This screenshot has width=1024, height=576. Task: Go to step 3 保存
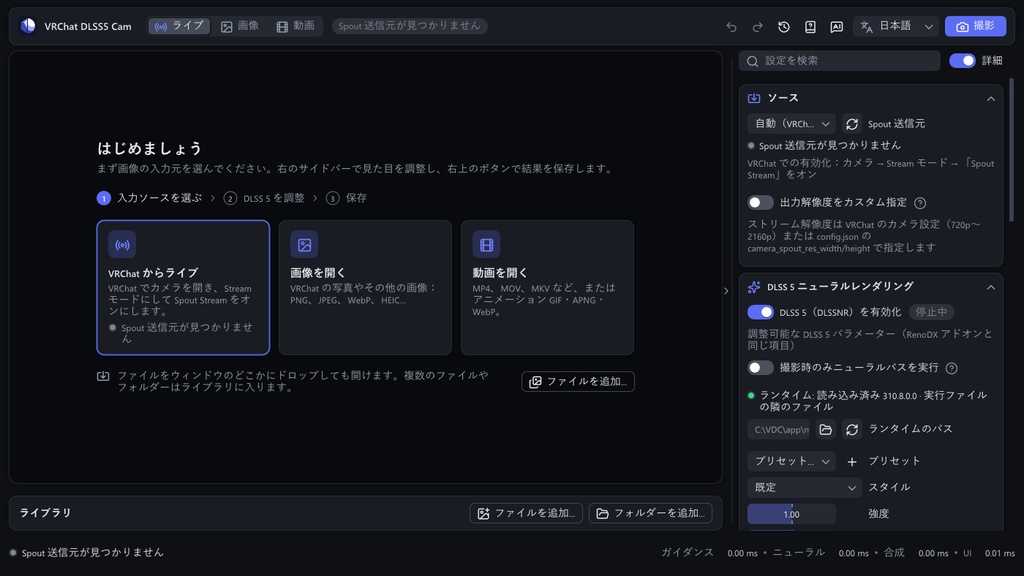(346, 198)
